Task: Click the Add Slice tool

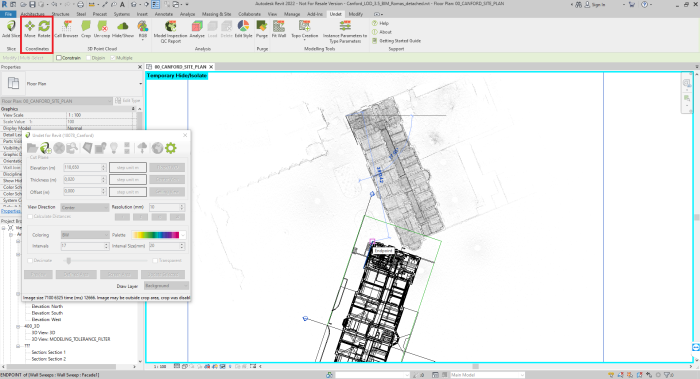Action: 11,29
